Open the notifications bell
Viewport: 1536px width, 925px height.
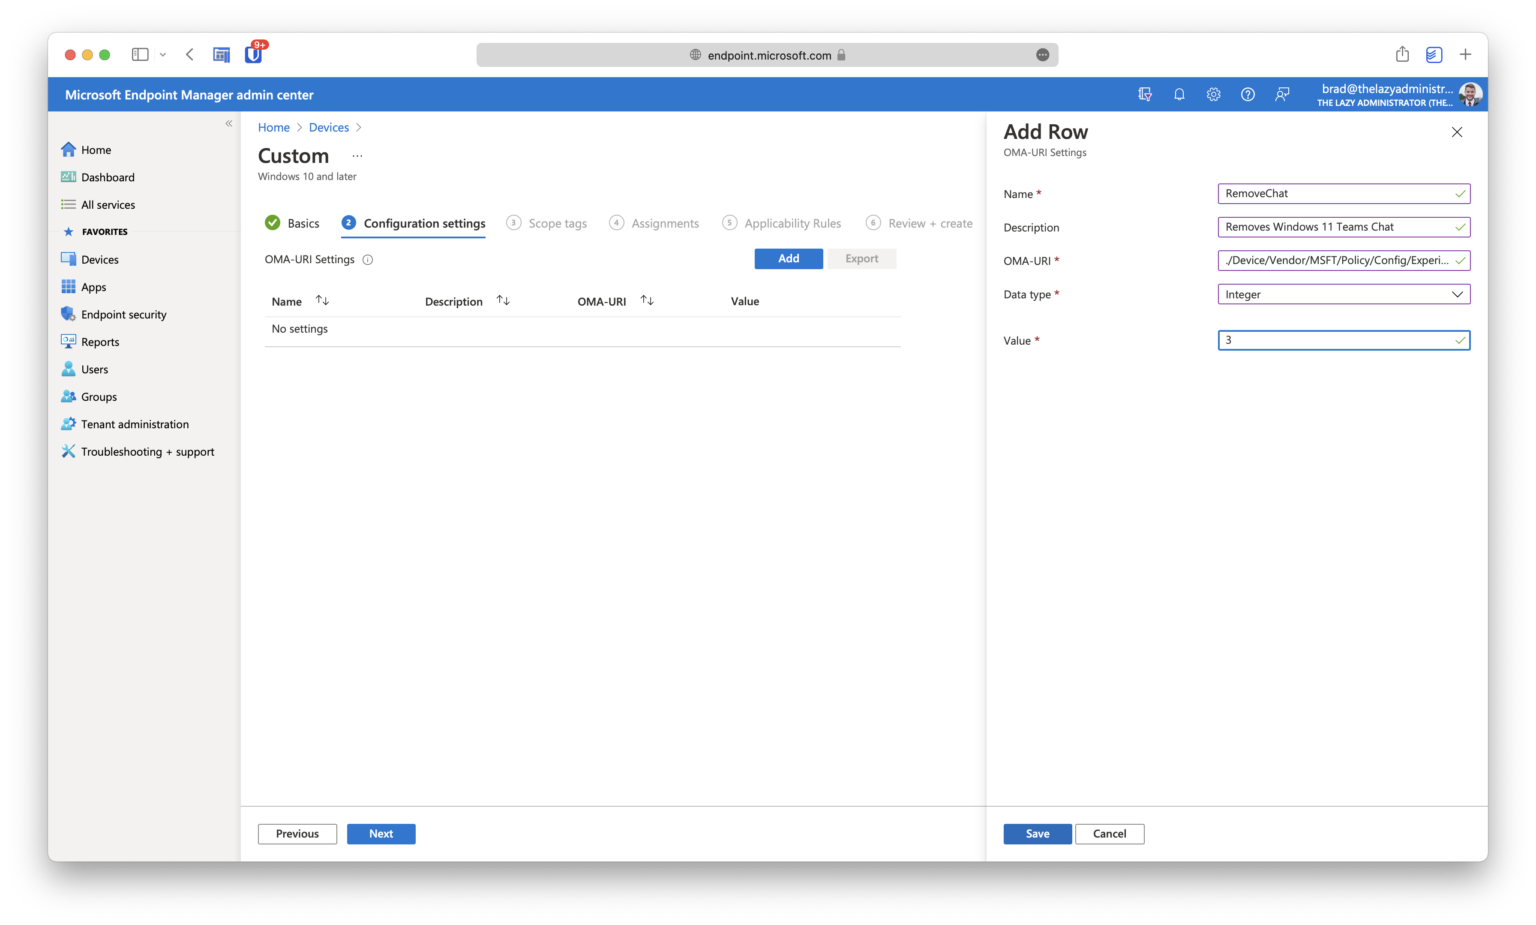(x=1179, y=94)
